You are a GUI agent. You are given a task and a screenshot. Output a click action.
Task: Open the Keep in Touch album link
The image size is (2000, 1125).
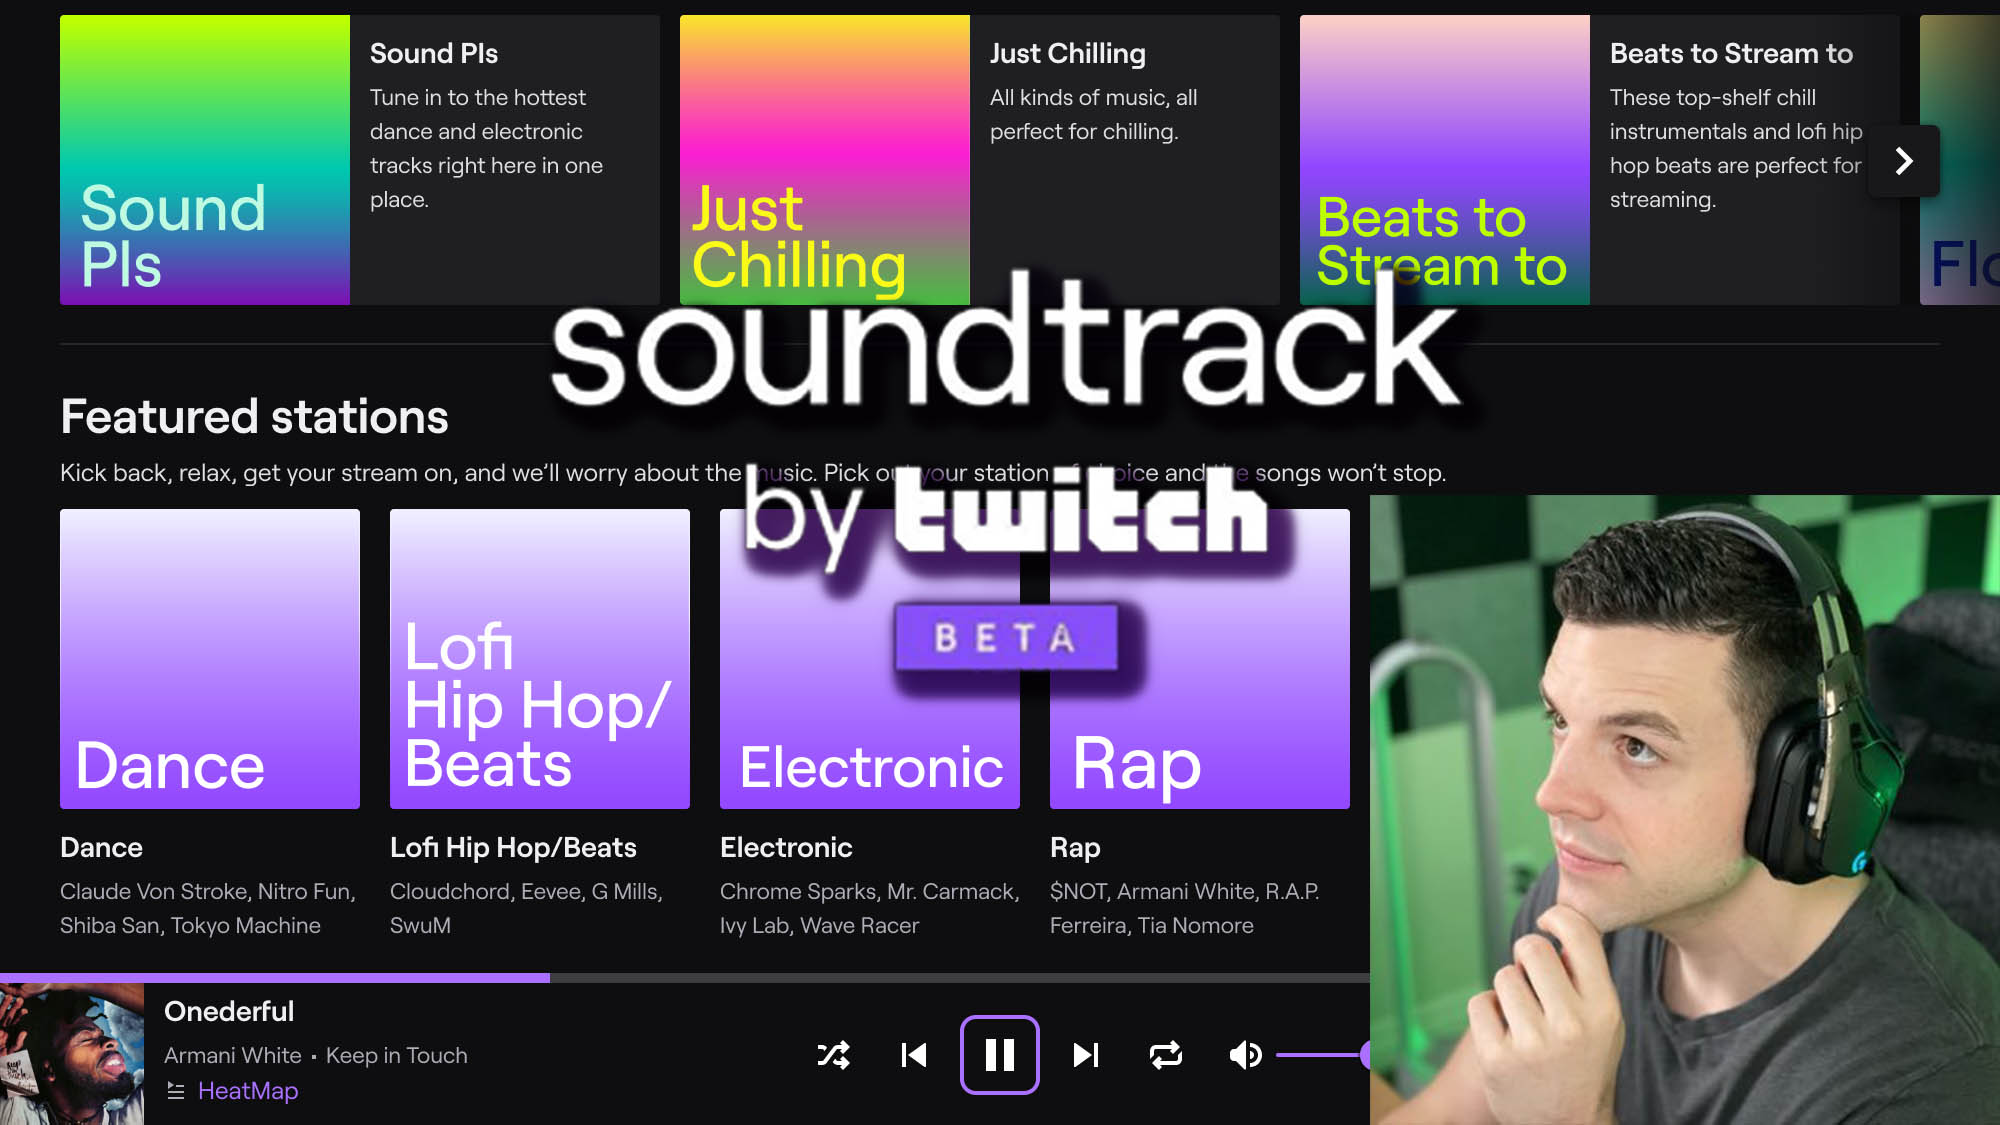click(x=397, y=1055)
